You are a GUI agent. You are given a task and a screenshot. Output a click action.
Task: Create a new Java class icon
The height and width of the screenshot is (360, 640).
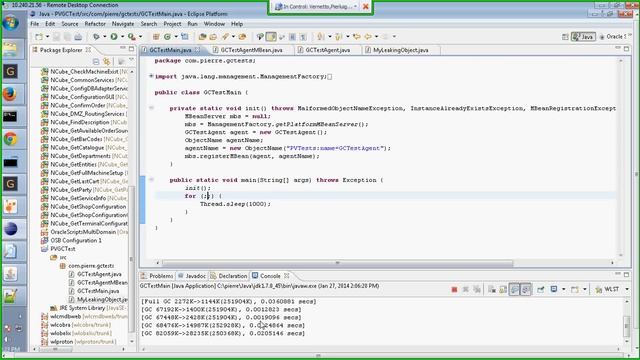pyautogui.click(x=167, y=37)
